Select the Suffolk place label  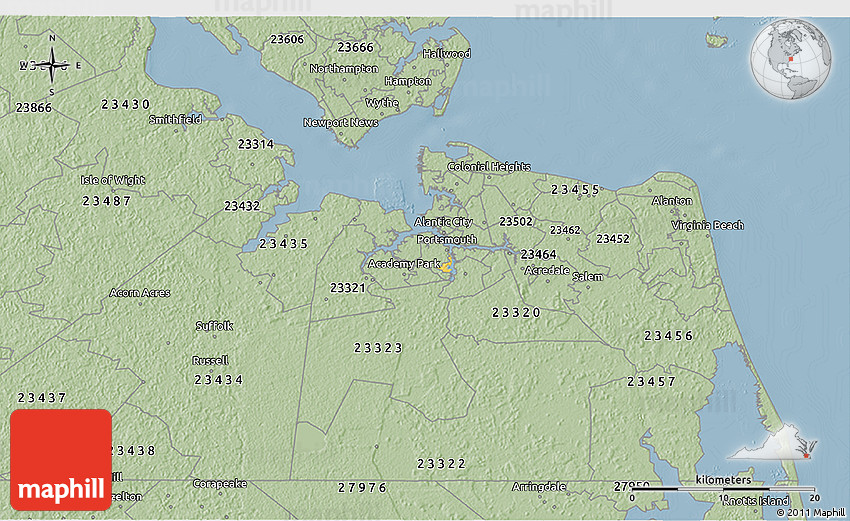214,326
